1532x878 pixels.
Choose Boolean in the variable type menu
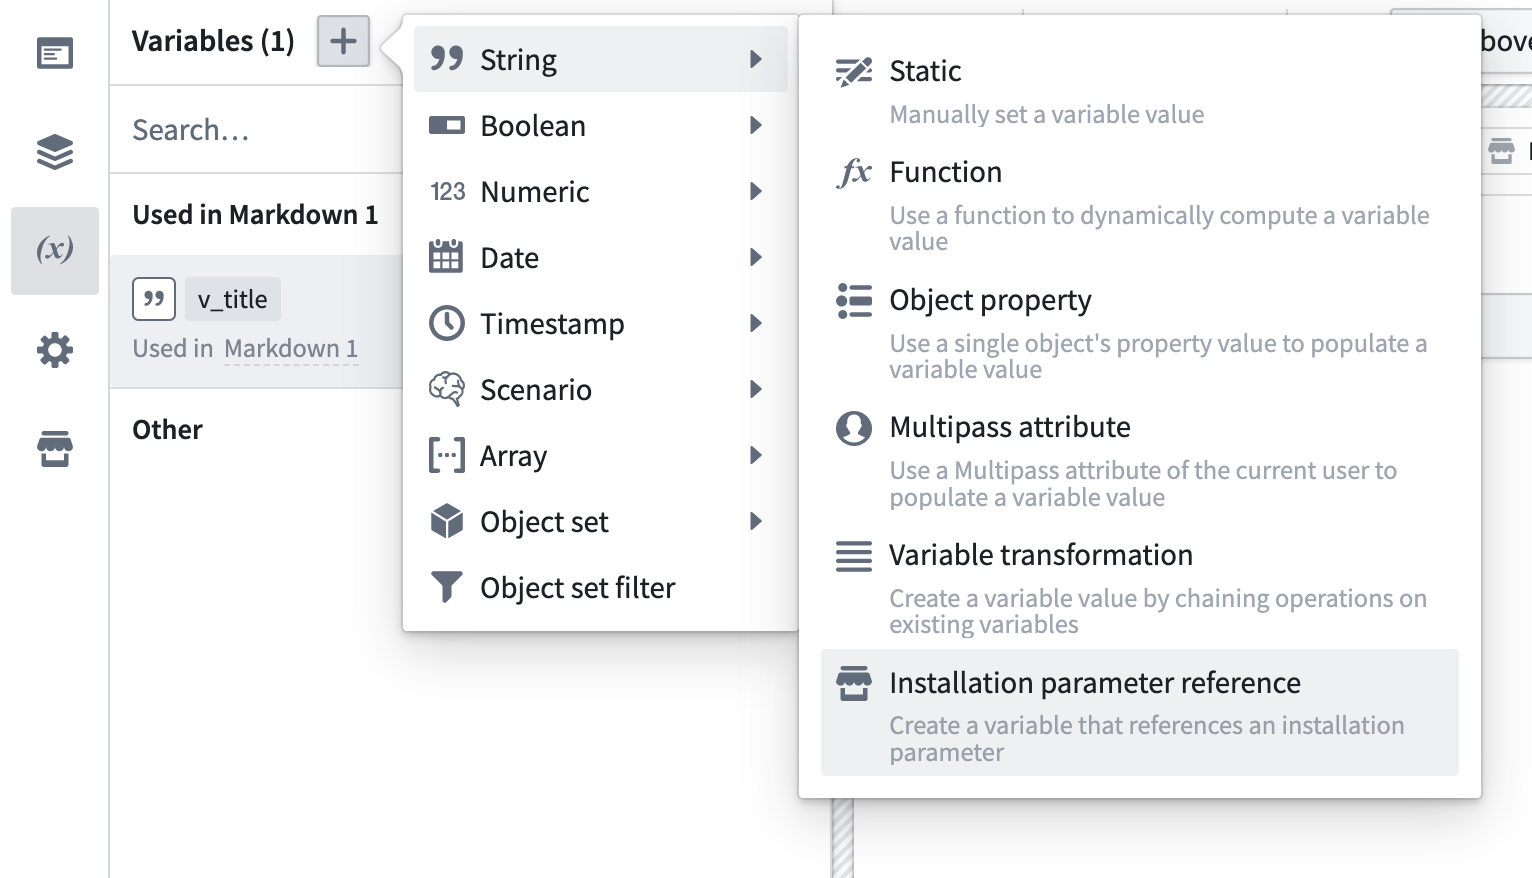[600, 126]
